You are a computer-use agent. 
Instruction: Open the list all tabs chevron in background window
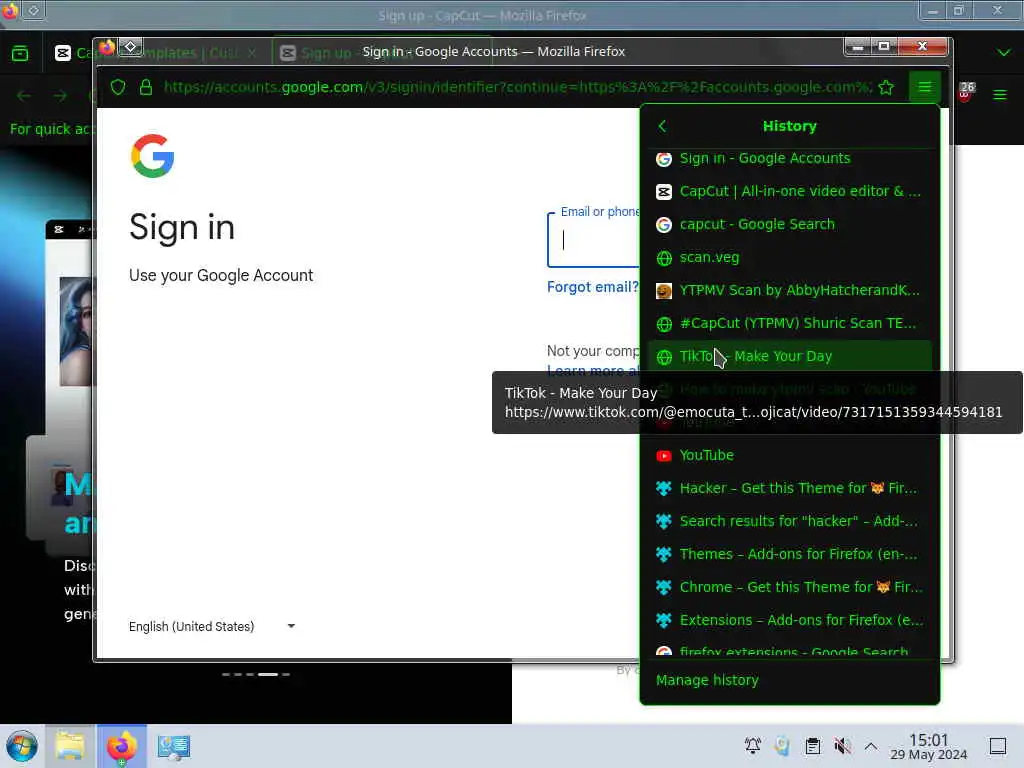1004,52
